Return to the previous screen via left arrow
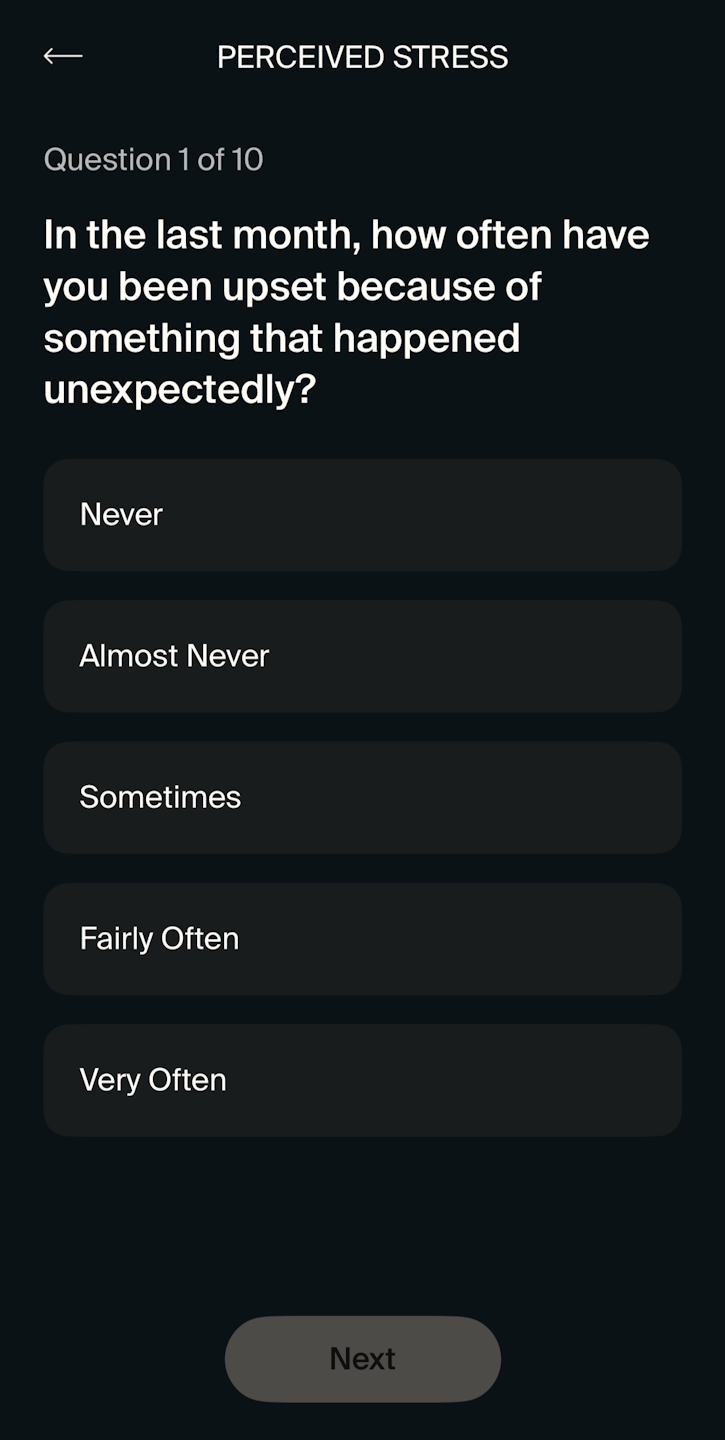The height and width of the screenshot is (1440, 725). pyautogui.click(x=63, y=57)
